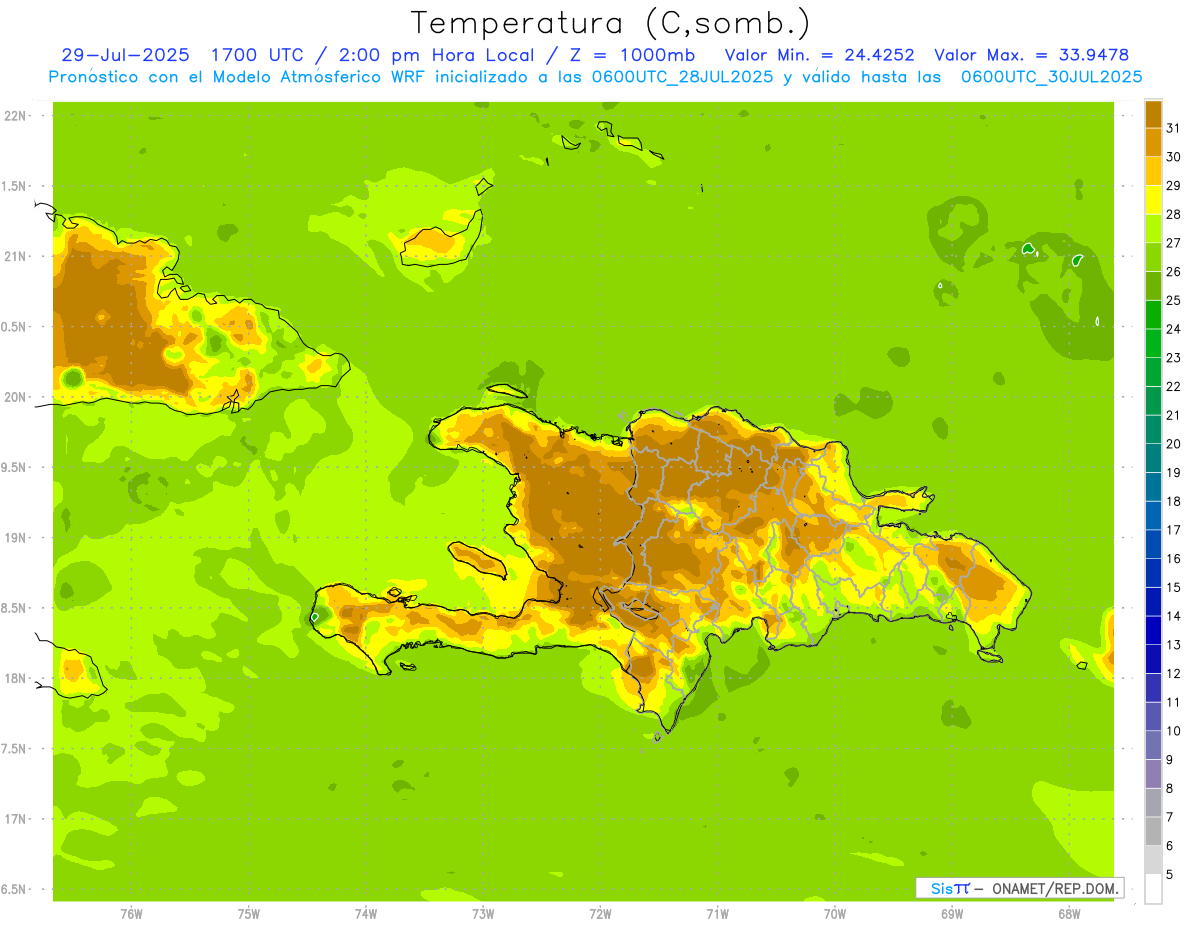
Task: Click the '7.5N' latitude label
Action: tap(14, 748)
